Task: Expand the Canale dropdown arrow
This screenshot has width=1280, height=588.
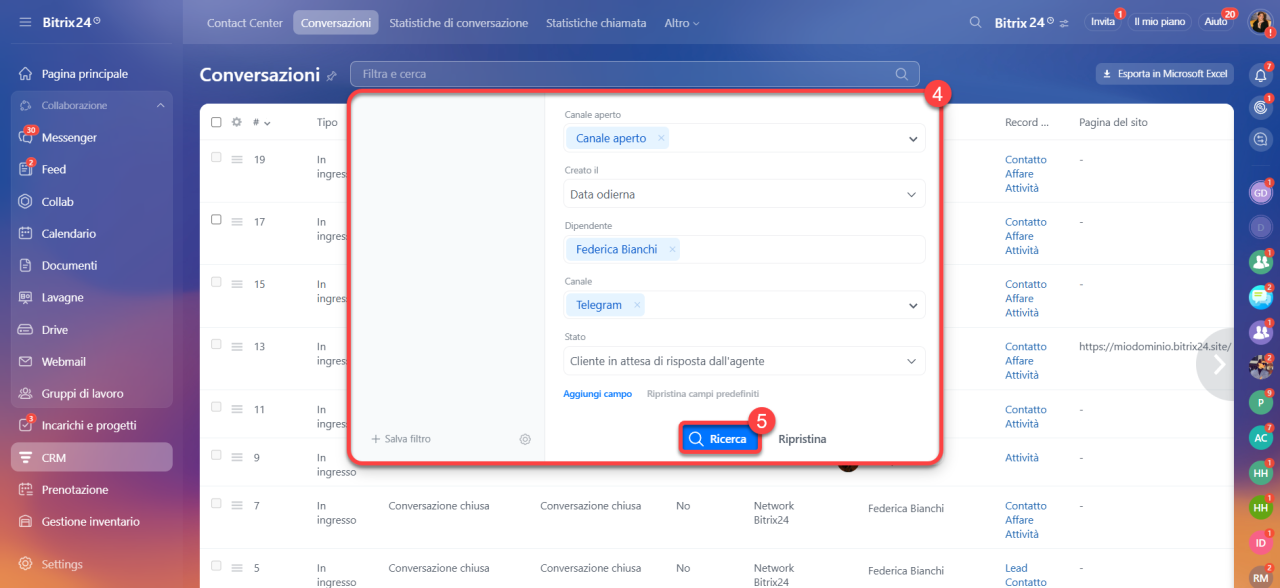Action: click(x=913, y=305)
